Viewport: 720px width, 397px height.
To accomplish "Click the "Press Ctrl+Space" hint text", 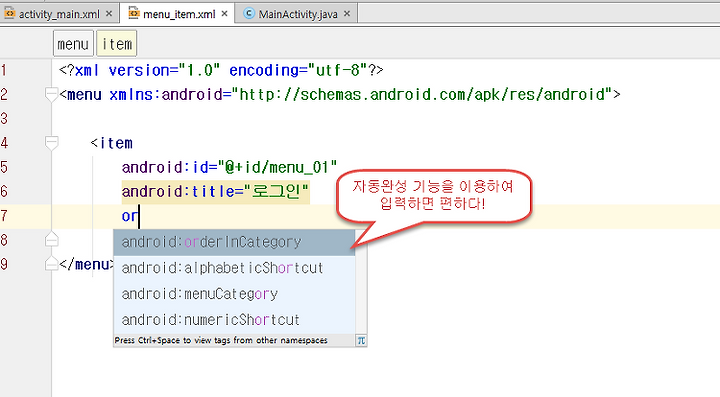I will tap(221, 341).
